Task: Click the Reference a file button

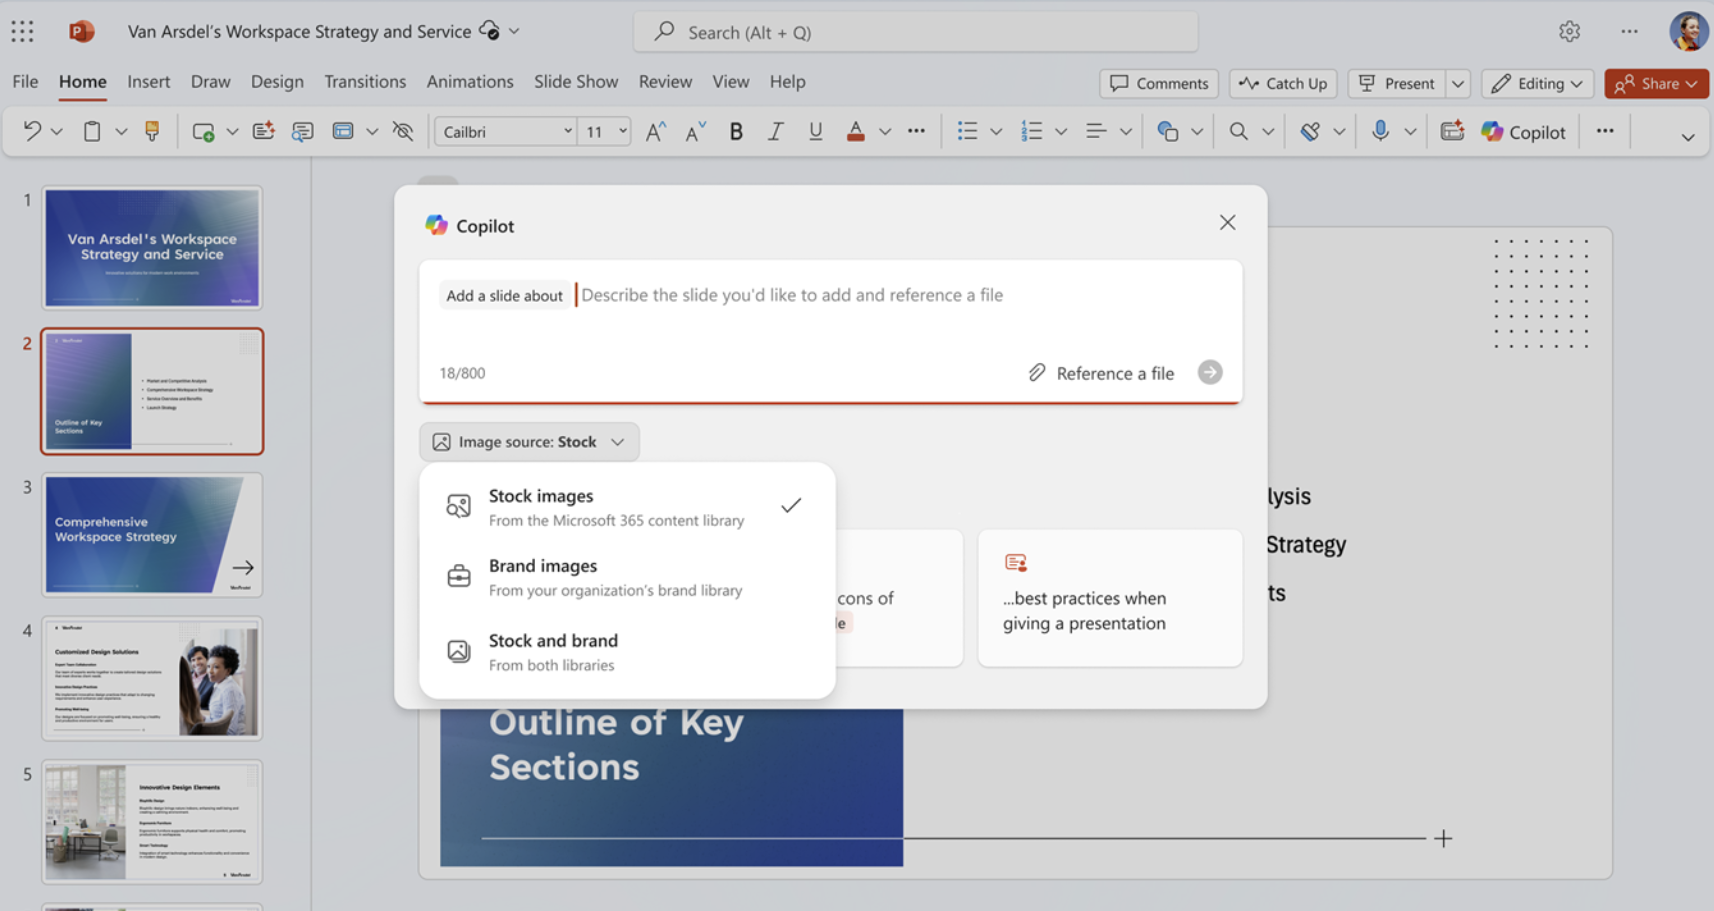Action: (x=1101, y=373)
